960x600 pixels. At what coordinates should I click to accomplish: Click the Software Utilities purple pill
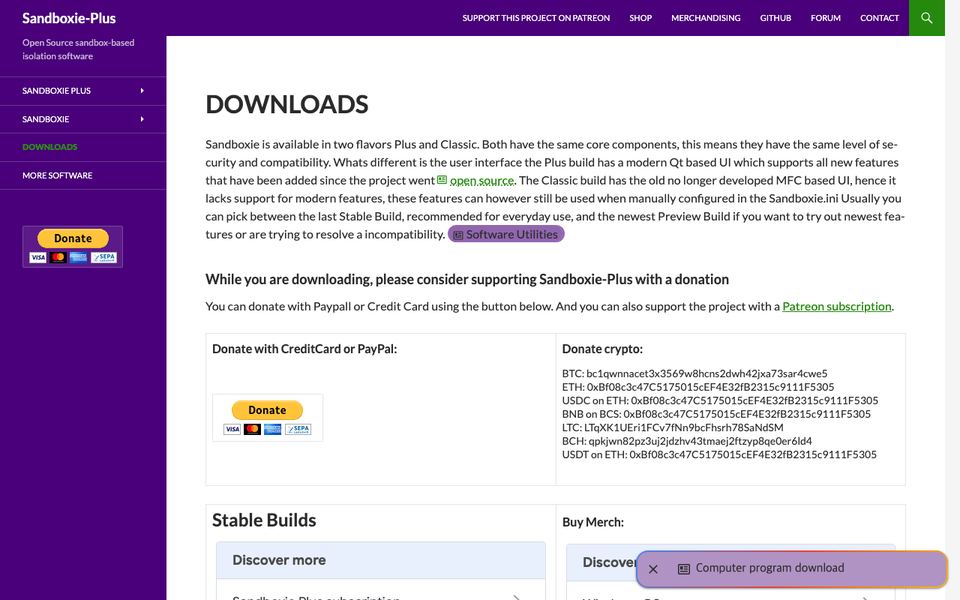point(506,234)
